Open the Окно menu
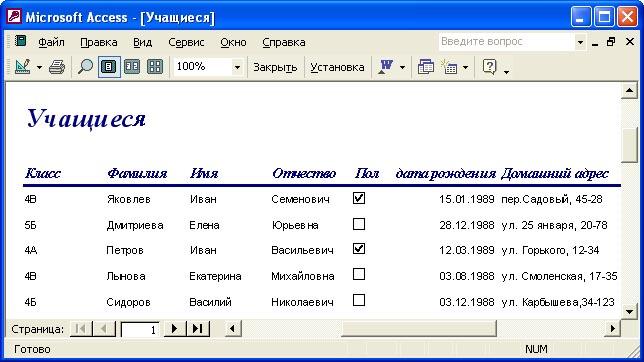The image size is (644, 362). coord(233,42)
